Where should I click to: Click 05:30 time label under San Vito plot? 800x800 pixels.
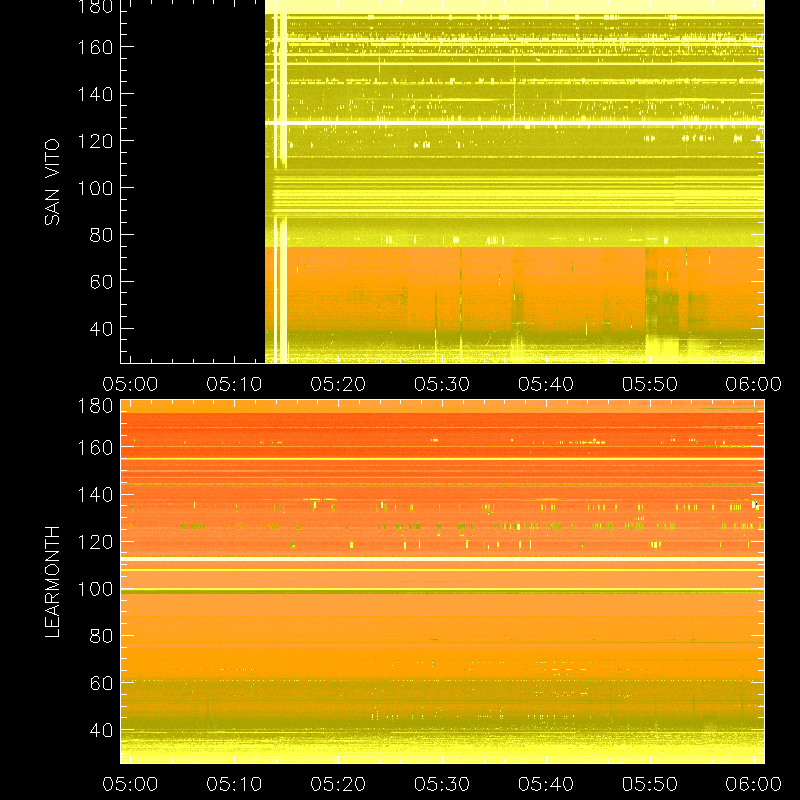(442, 384)
